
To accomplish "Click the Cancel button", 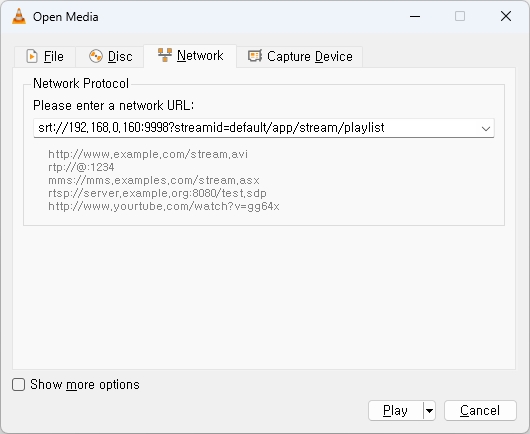I will coord(480,411).
